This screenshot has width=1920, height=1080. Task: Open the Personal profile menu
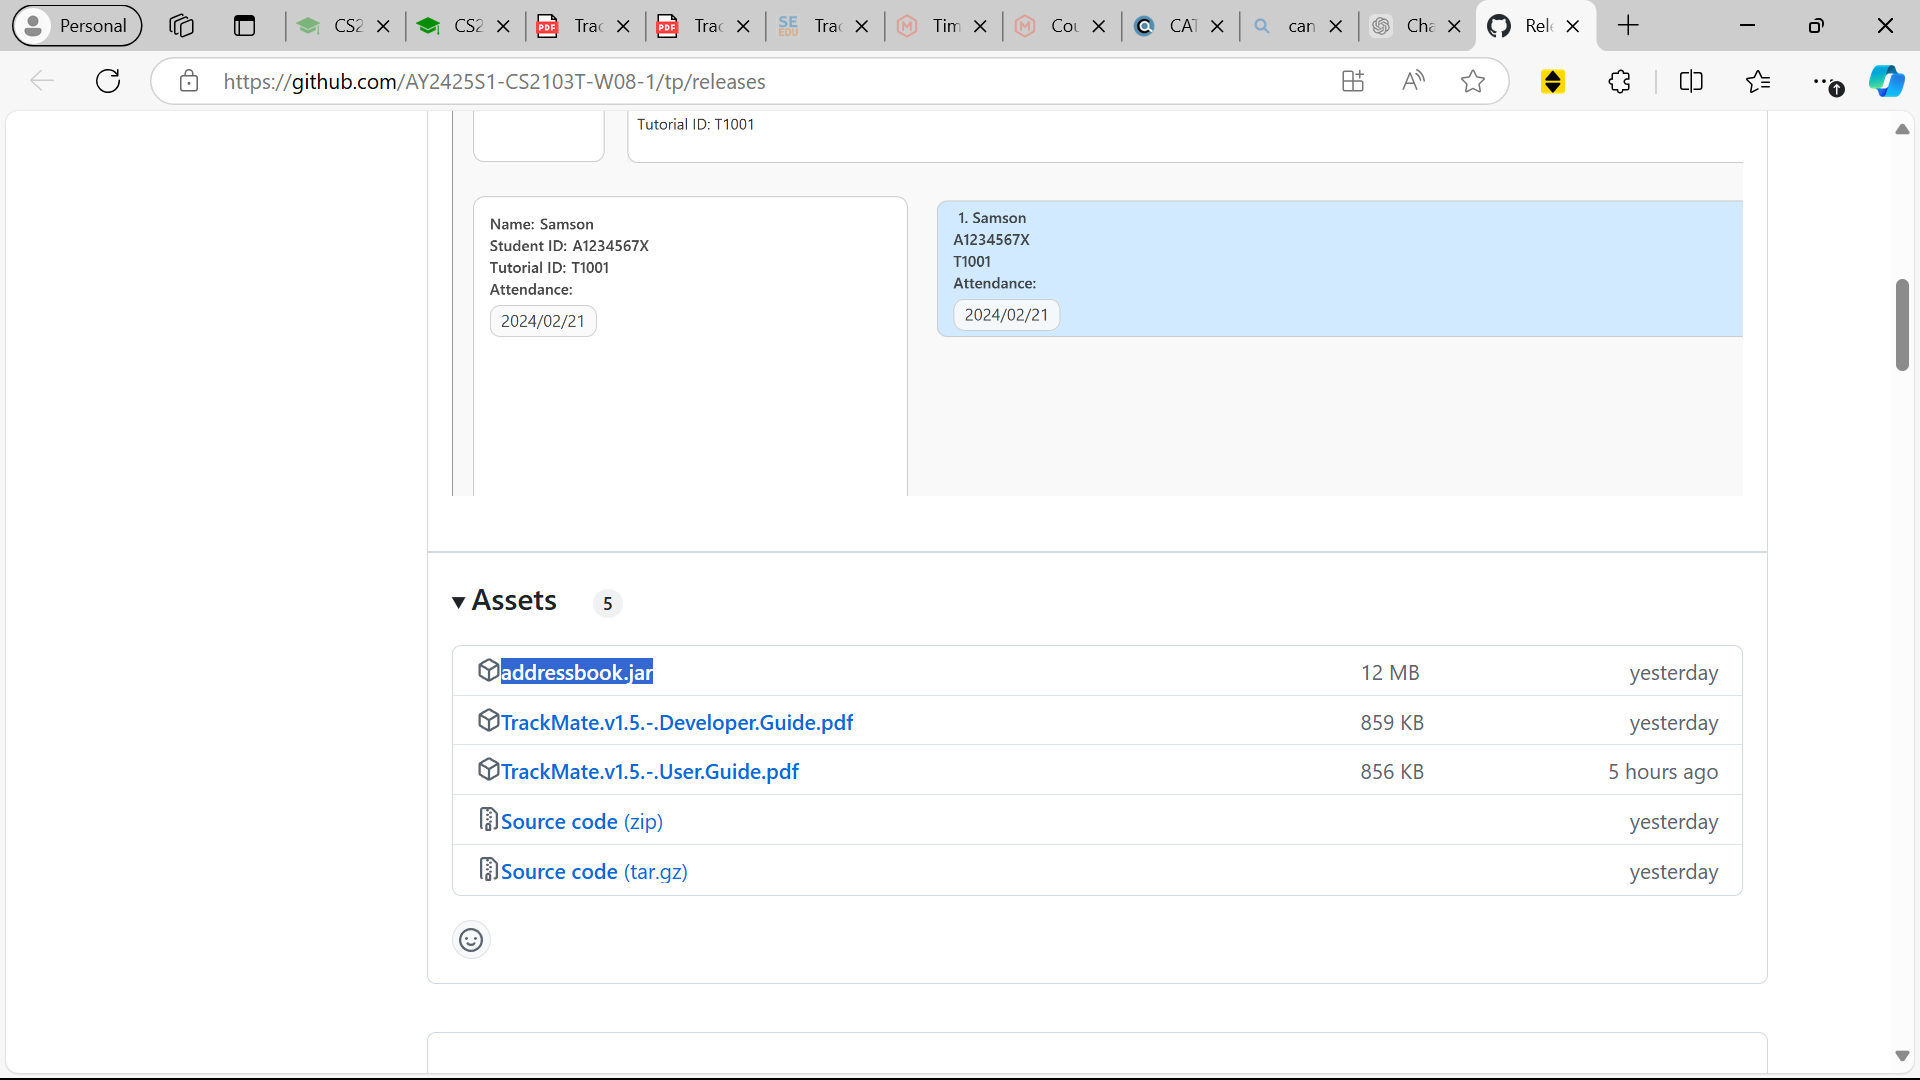pyautogui.click(x=77, y=26)
